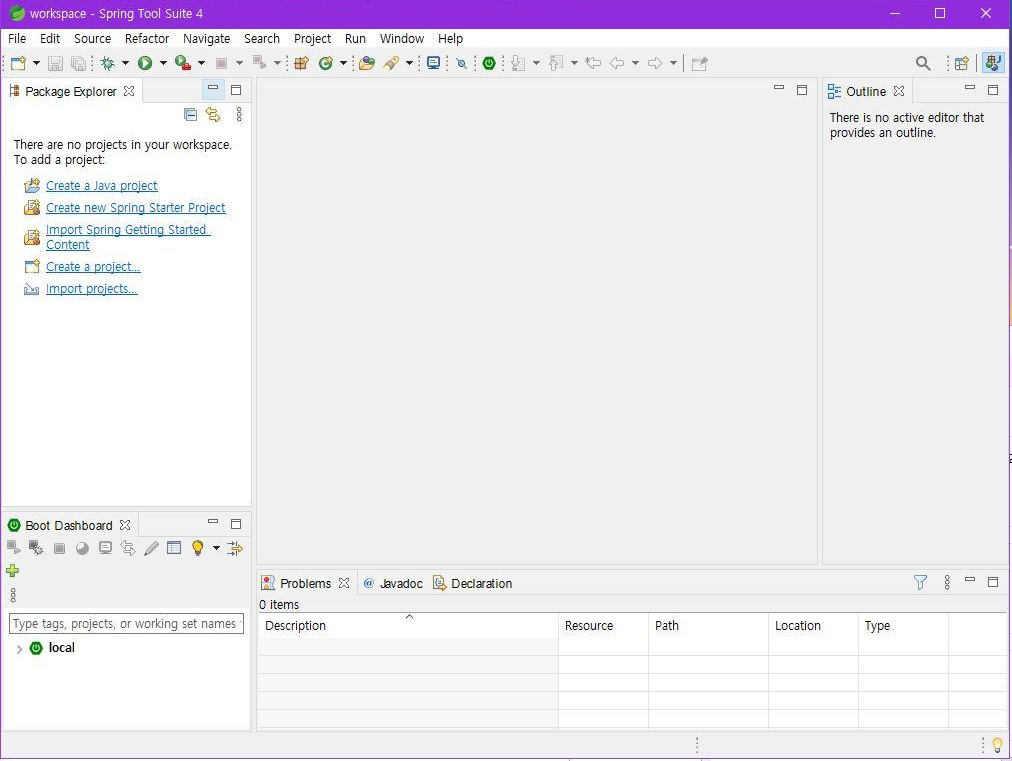Click the green Run toolbar button
1012x761 pixels.
click(x=145, y=63)
